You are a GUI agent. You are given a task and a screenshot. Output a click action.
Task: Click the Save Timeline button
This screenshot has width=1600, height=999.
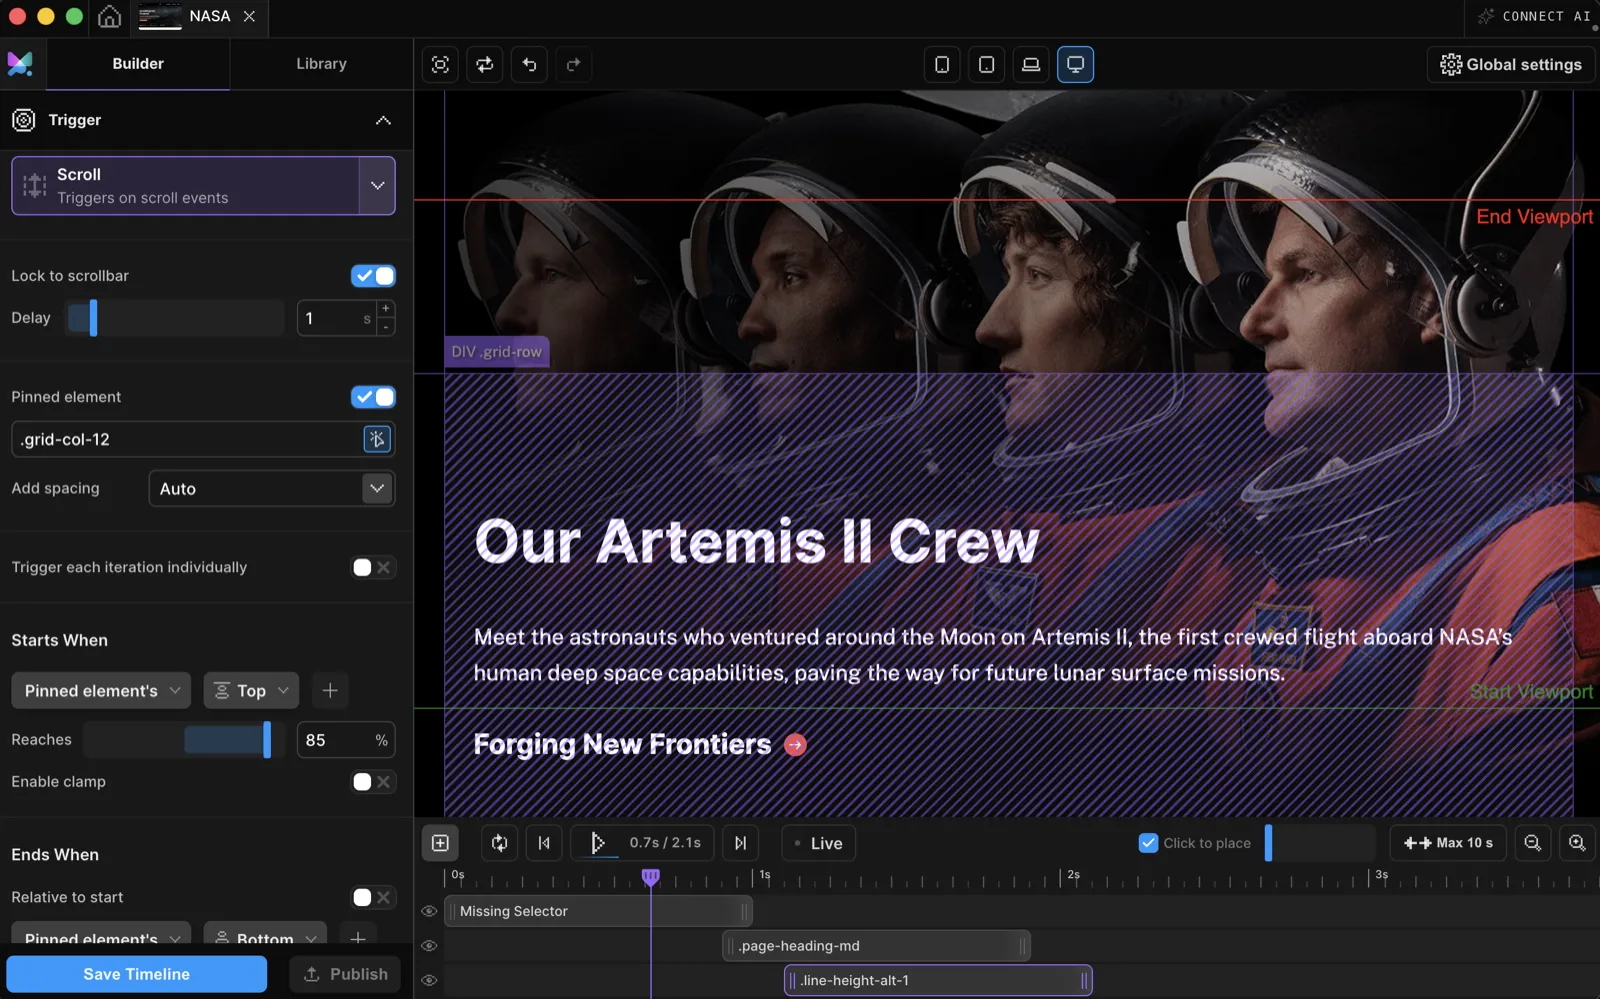[x=137, y=974]
